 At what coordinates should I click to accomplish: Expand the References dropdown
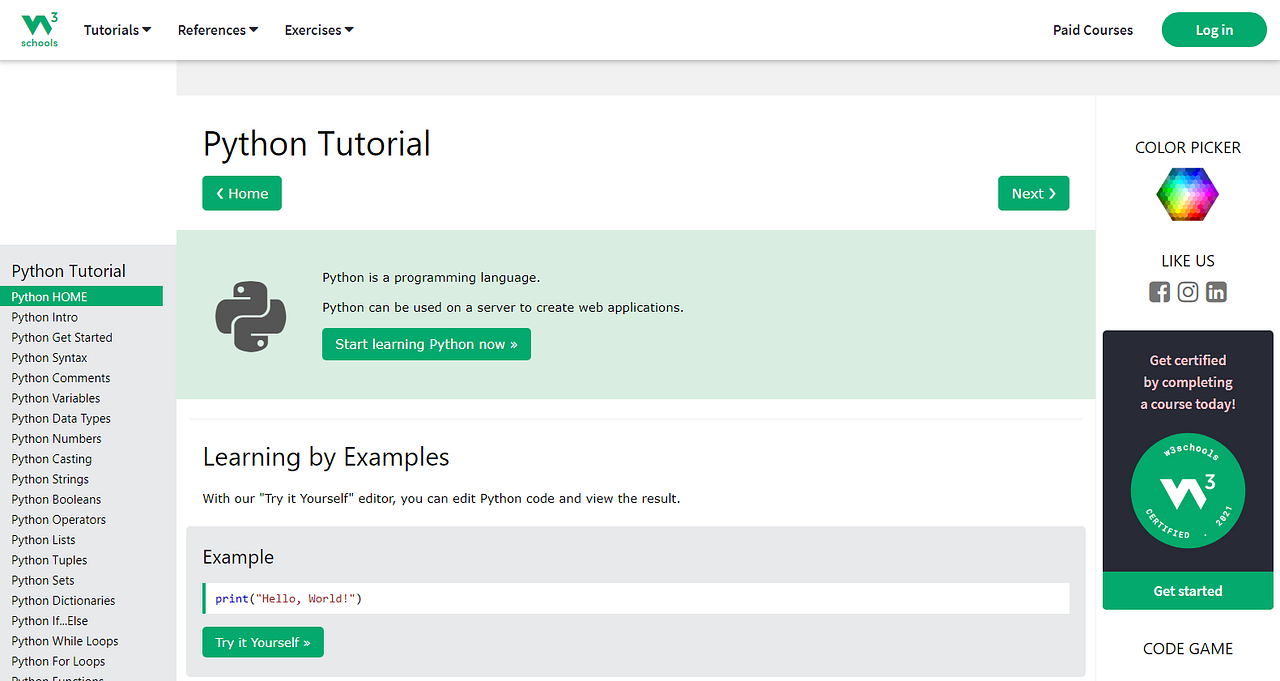tap(217, 30)
